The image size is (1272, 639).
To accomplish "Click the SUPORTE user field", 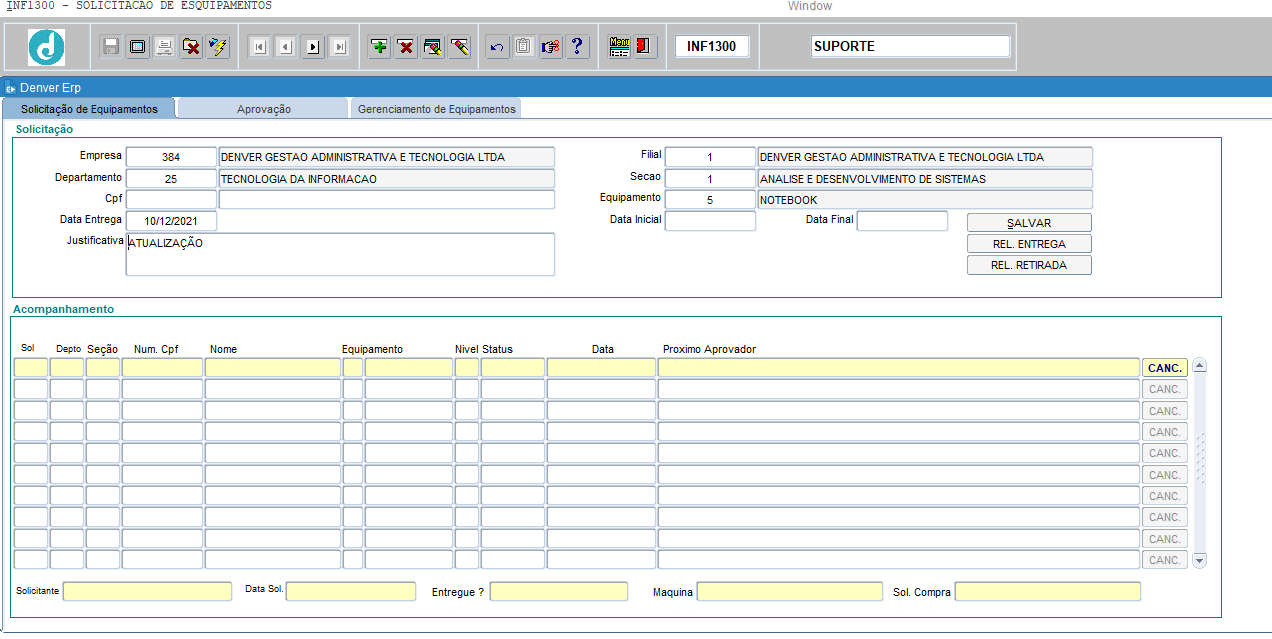I will (x=910, y=46).
